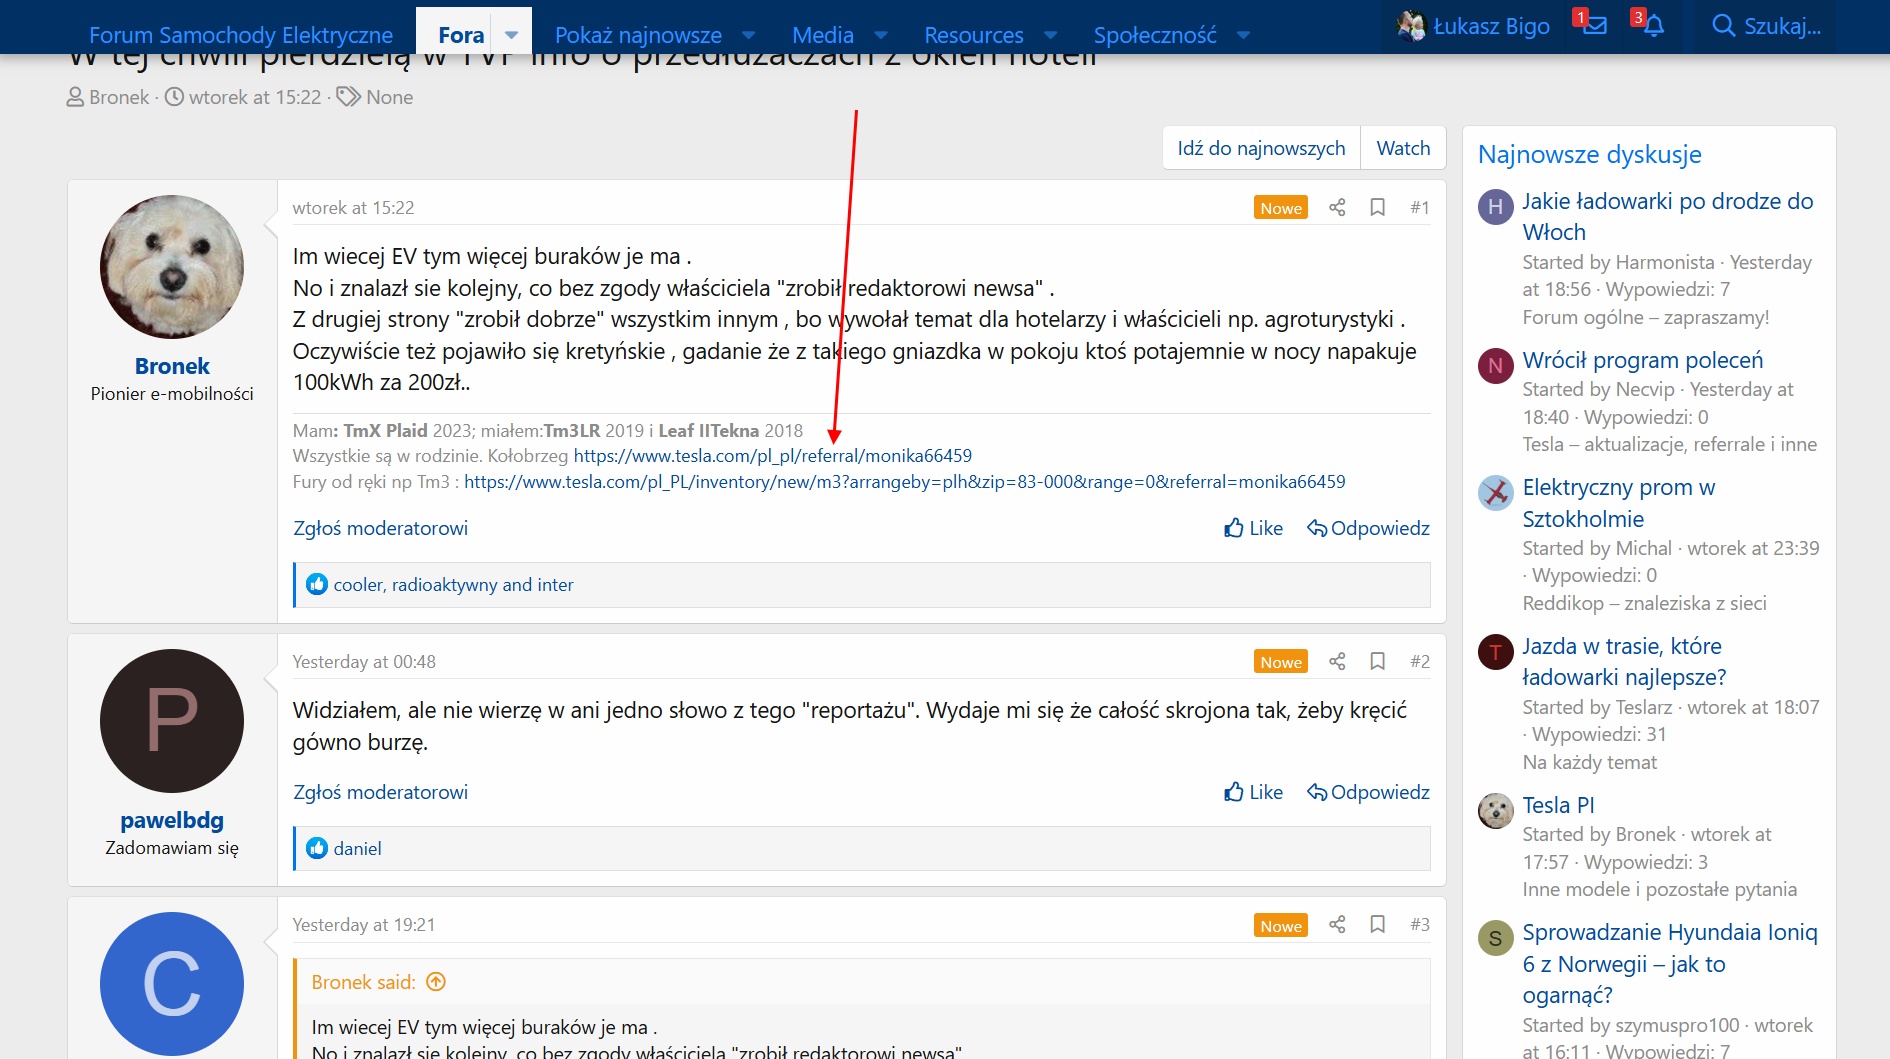The image size is (1890, 1059).
Task: Open Tesla inventory m3 link
Action: click(x=905, y=481)
